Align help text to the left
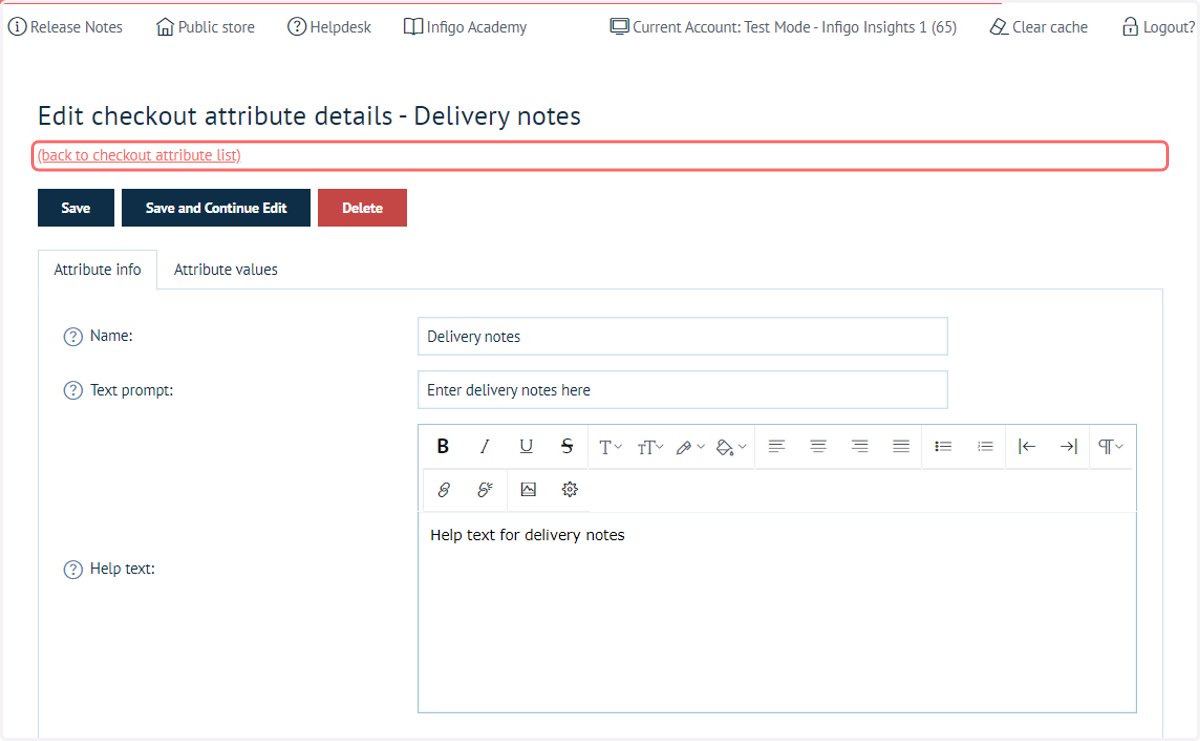The height and width of the screenshot is (741, 1200). (777, 447)
